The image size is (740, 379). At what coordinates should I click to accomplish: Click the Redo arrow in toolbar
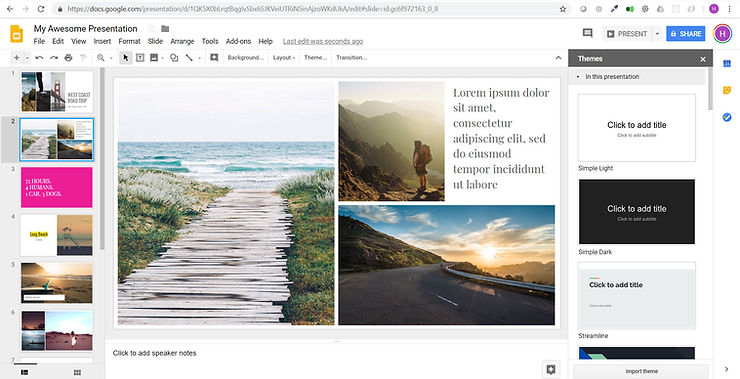coord(54,58)
